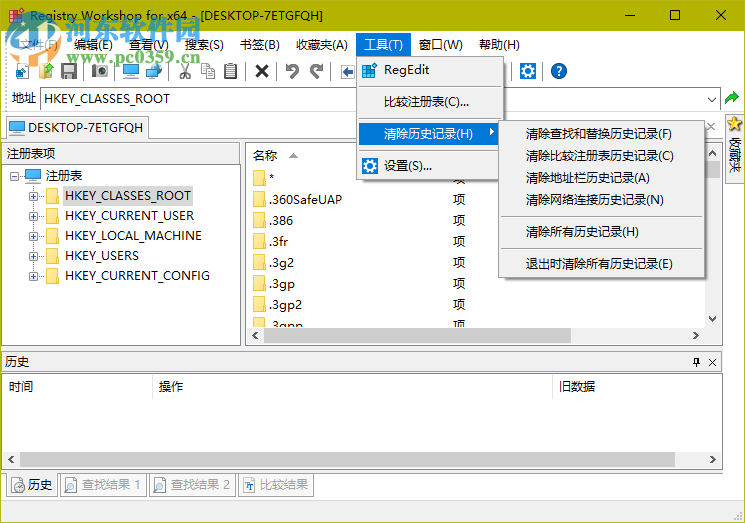Expand HKEY_LOCAL_MACHINE tree node
The height and width of the screenshot is (523, 745).
tap(33, 236)
